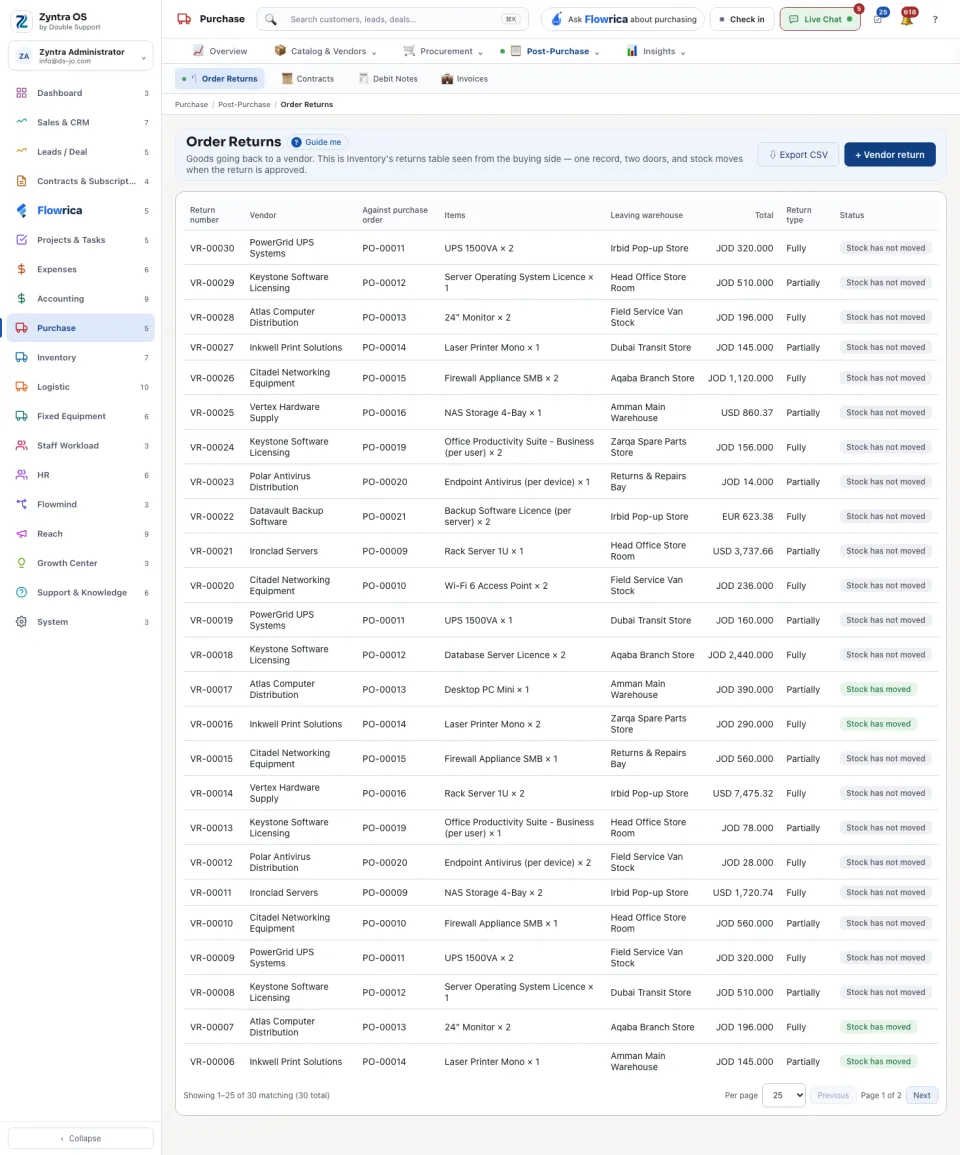
Task: Click 'Database Server Licence × 2' item cell
Action: click(x=505, y=655)
